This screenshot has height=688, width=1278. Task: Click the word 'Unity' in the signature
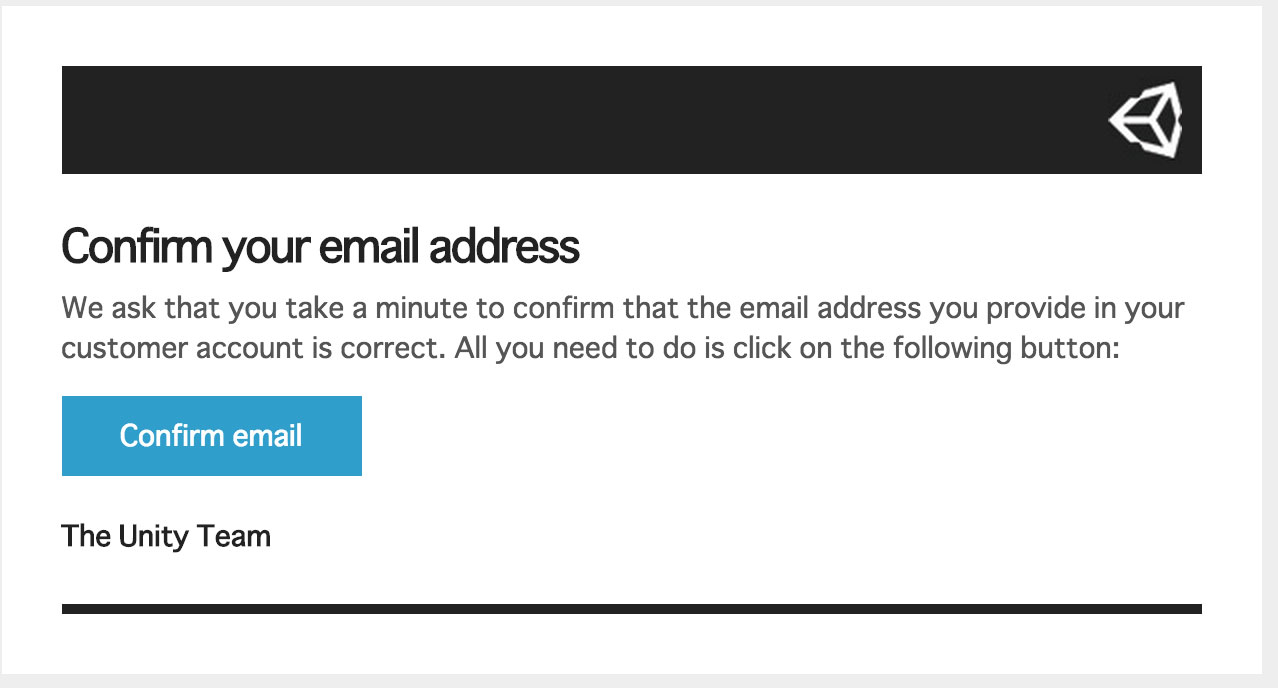click(153, 536)
